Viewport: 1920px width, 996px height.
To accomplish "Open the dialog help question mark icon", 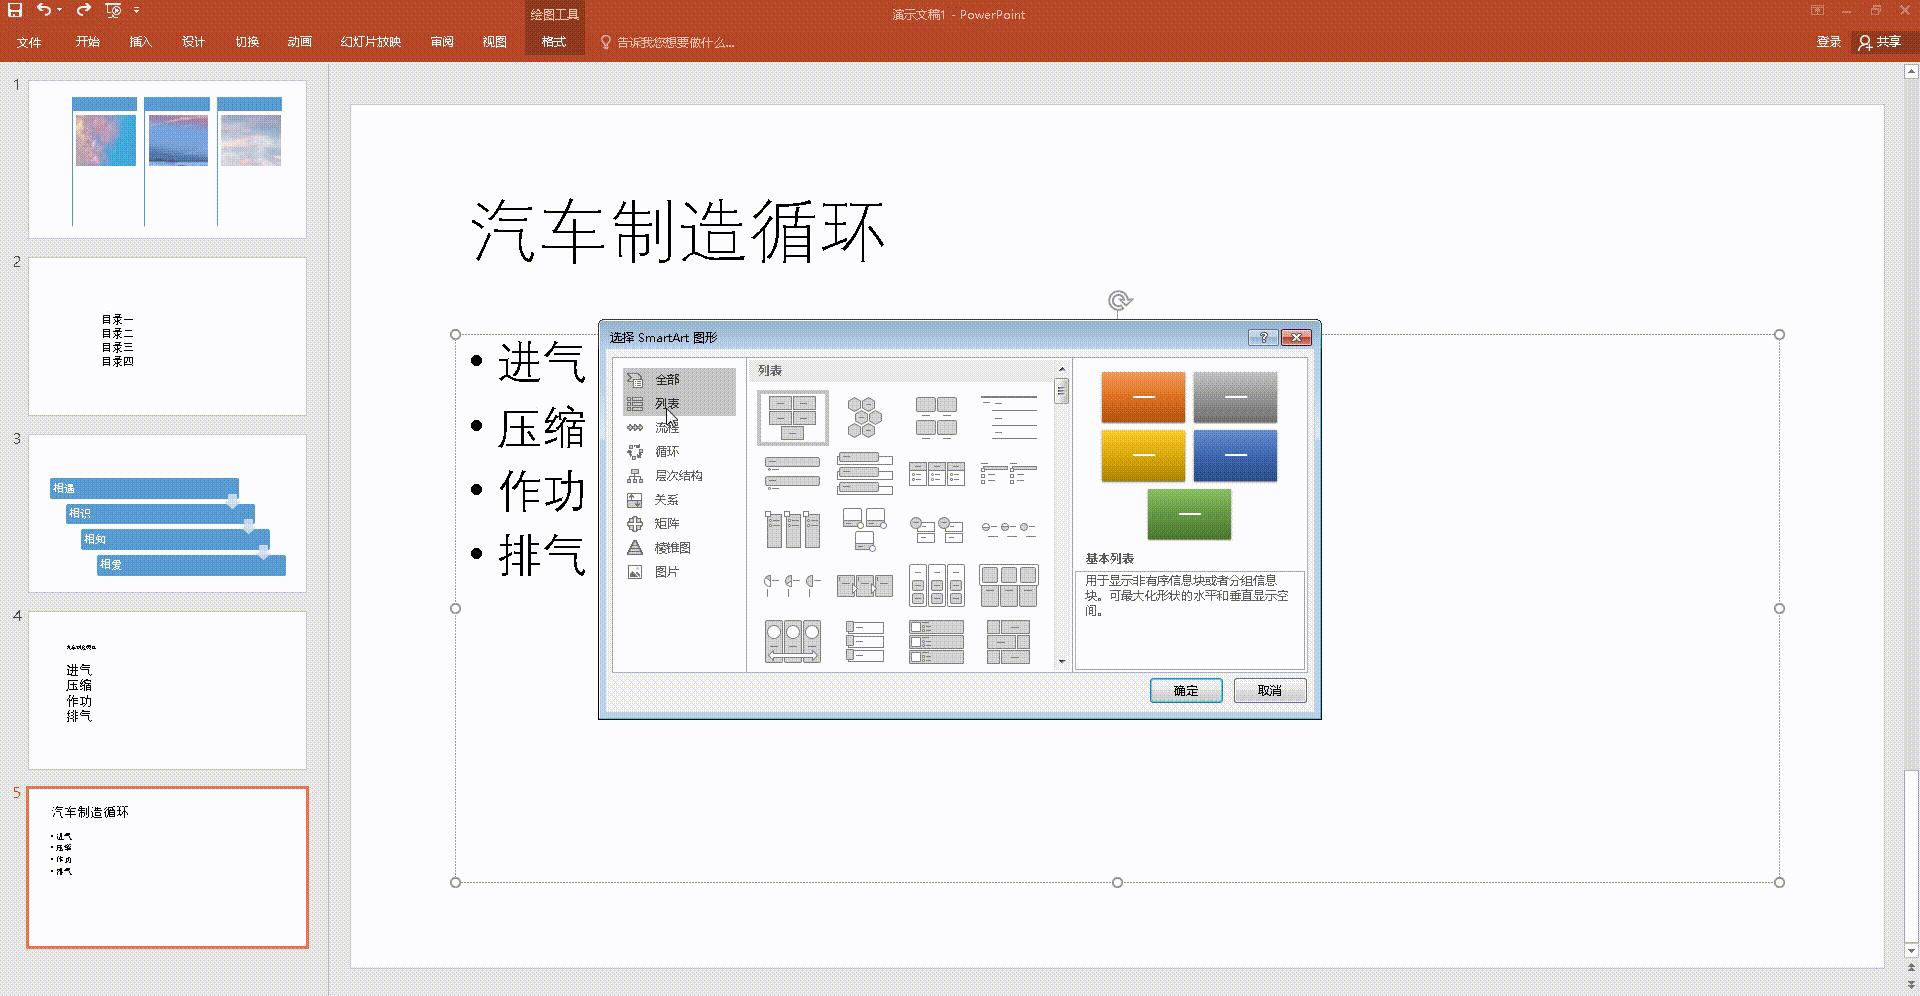I will tap(1263, 338).
